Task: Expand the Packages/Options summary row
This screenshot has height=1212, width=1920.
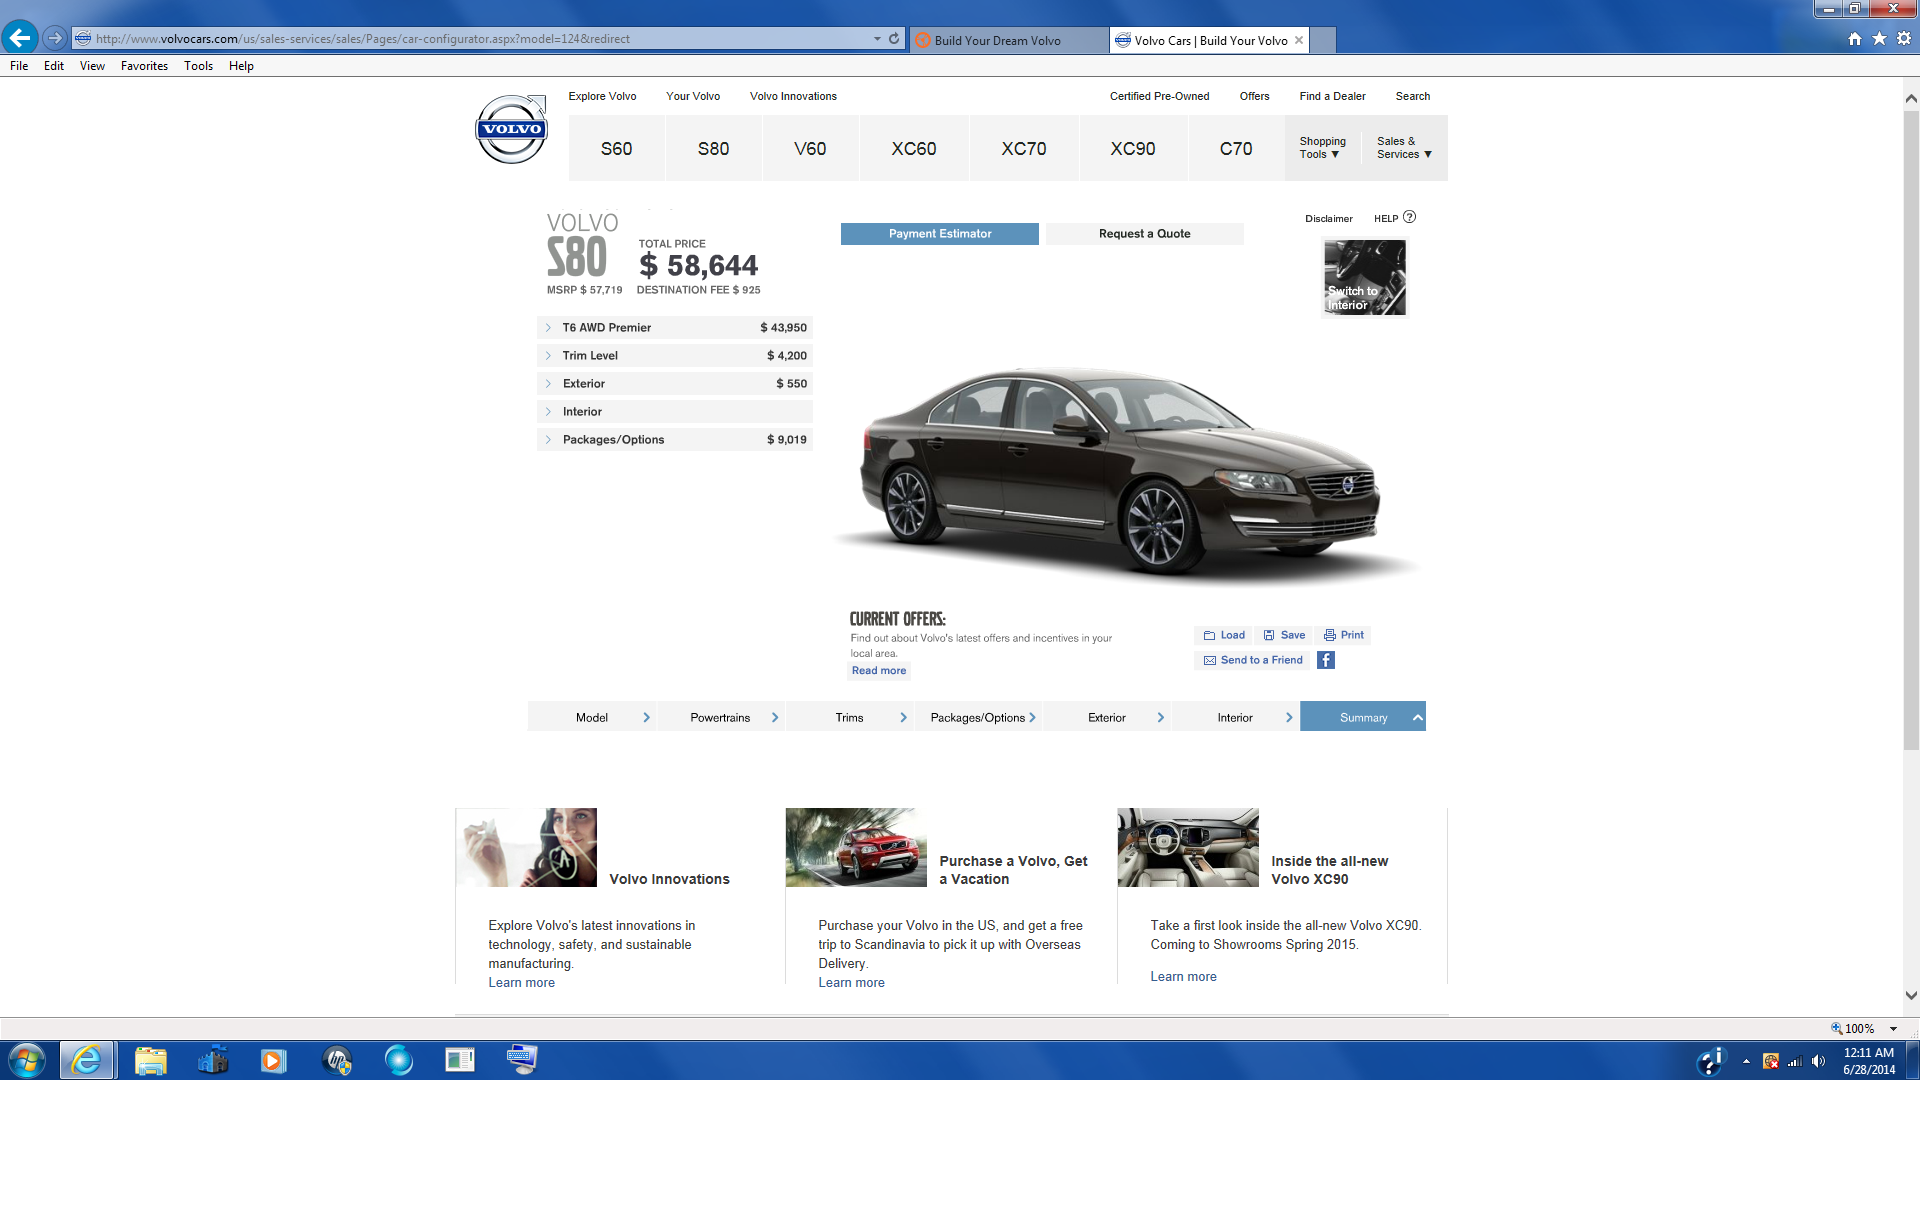Action: (x=675, y=440)
